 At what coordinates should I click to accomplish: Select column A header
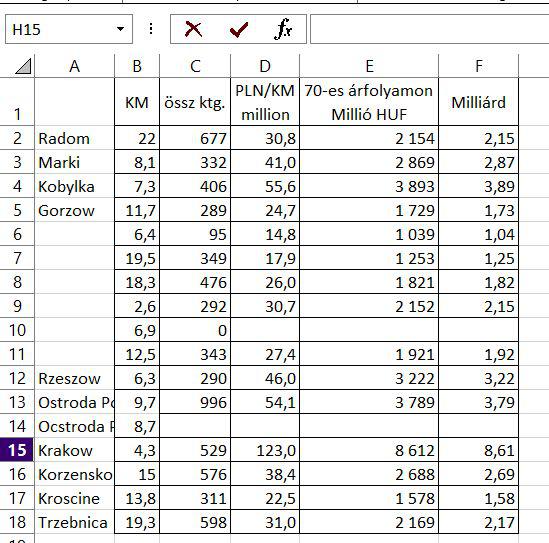[x=75, y=66]
